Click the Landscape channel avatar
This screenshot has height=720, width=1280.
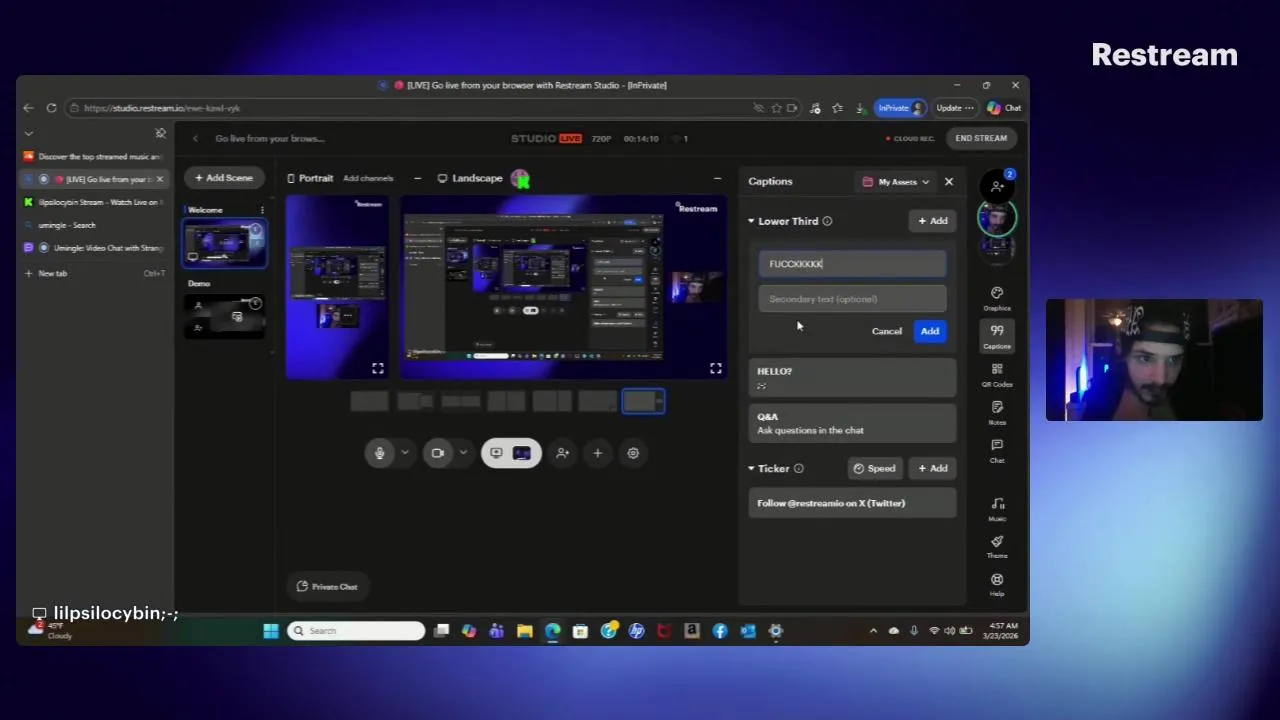pyautogui.click(x=520, y=179)
